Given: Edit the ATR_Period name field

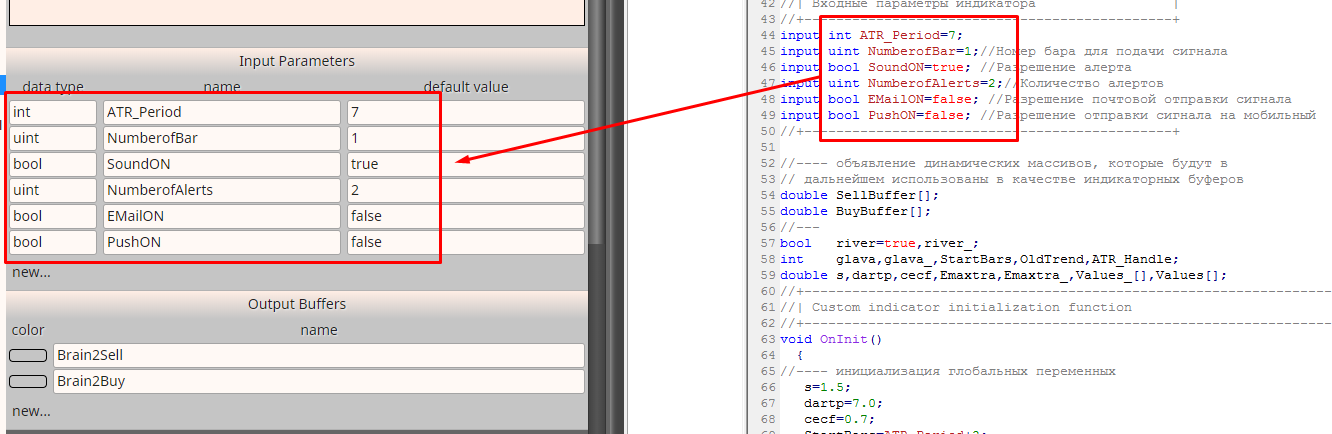Looking at the screenshot, I should pyautogui.click(x=222, y=112).
